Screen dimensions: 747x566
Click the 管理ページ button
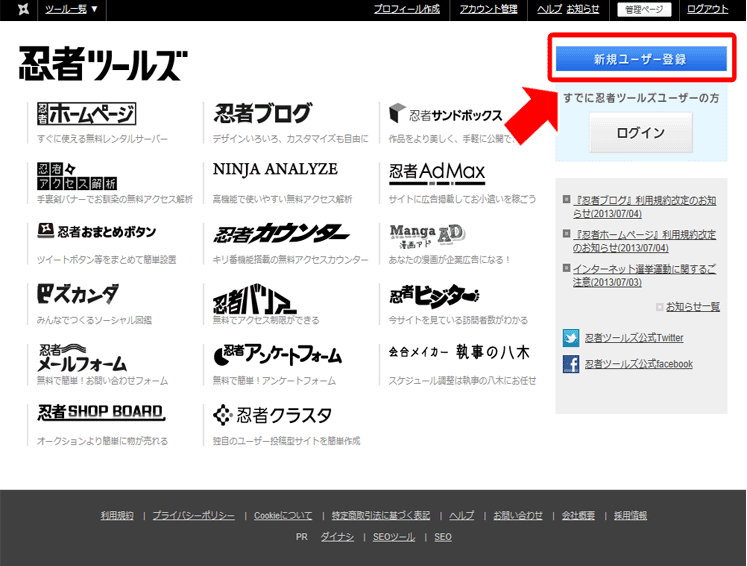point(644,10)
